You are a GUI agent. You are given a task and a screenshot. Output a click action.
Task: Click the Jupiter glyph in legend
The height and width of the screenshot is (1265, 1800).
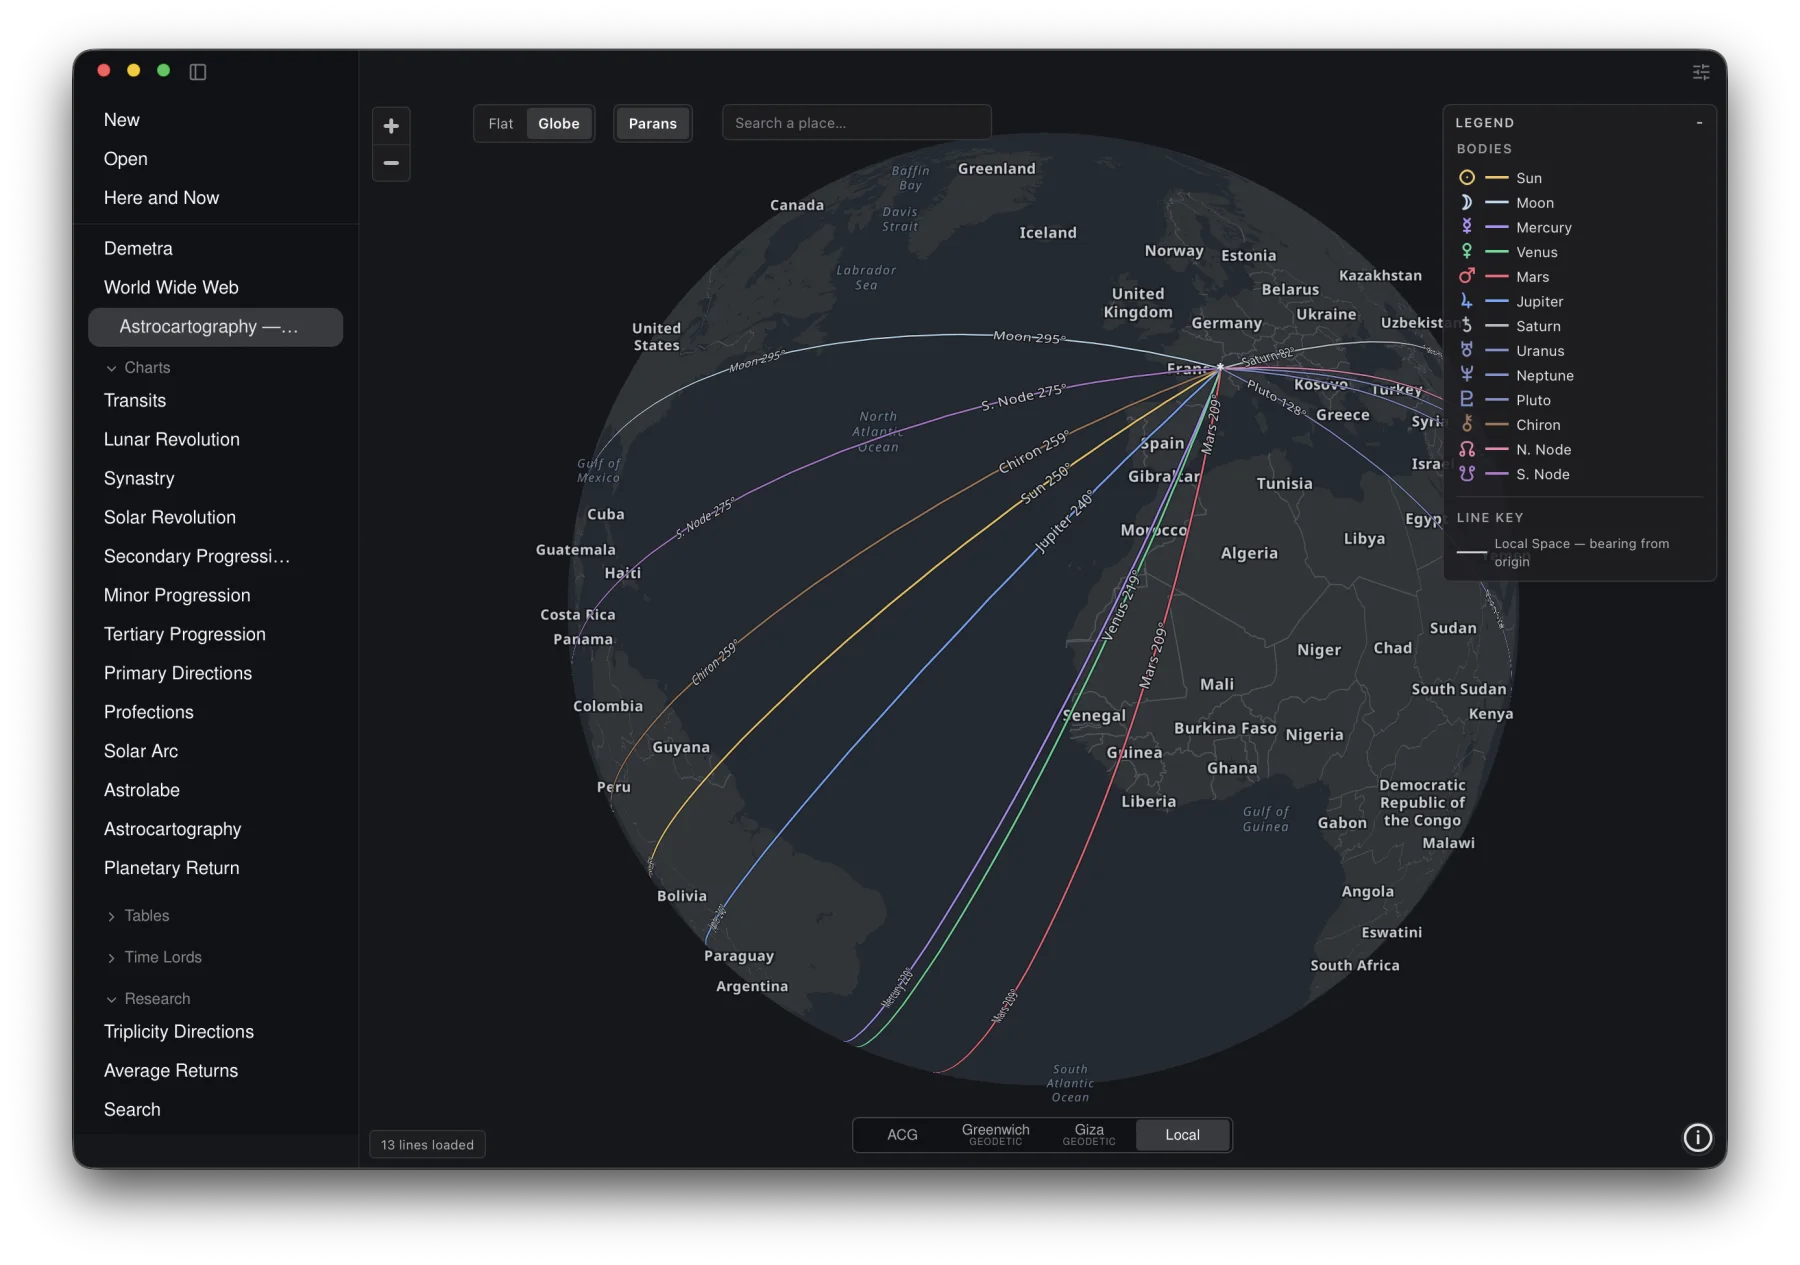click(1467, 301)
